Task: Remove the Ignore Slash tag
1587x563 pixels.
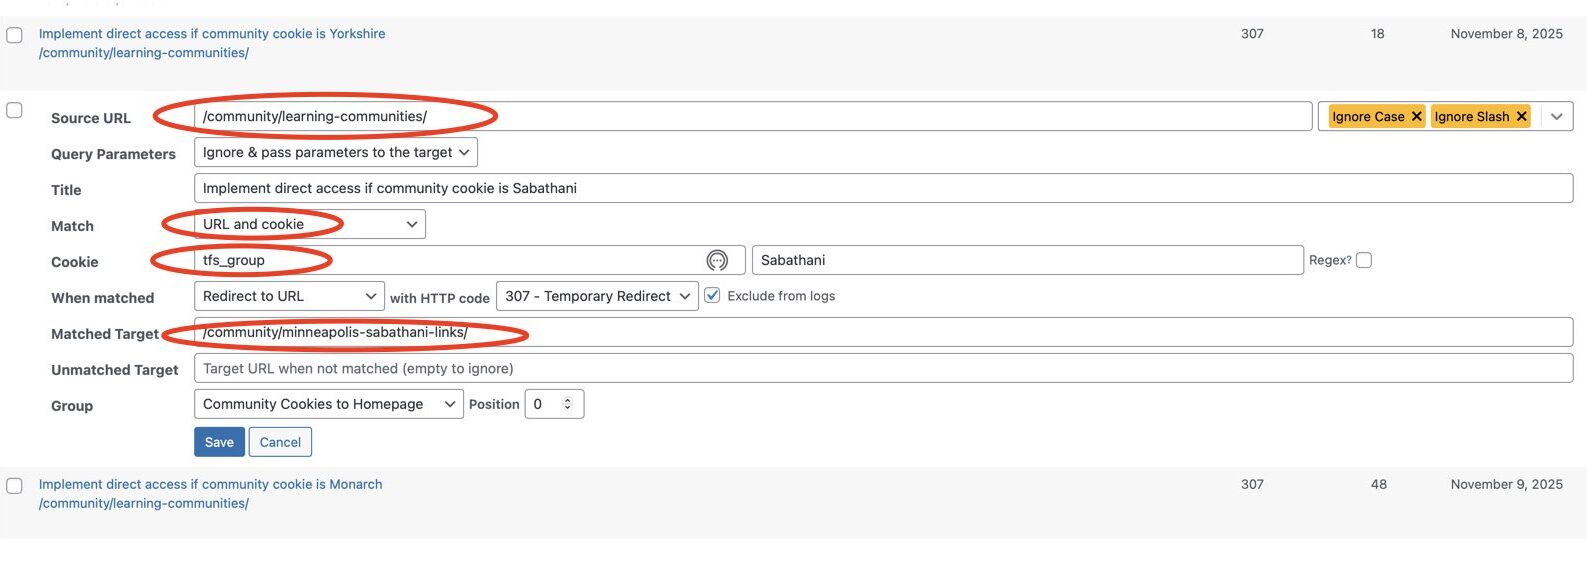Action: [x=1521, y=117]
